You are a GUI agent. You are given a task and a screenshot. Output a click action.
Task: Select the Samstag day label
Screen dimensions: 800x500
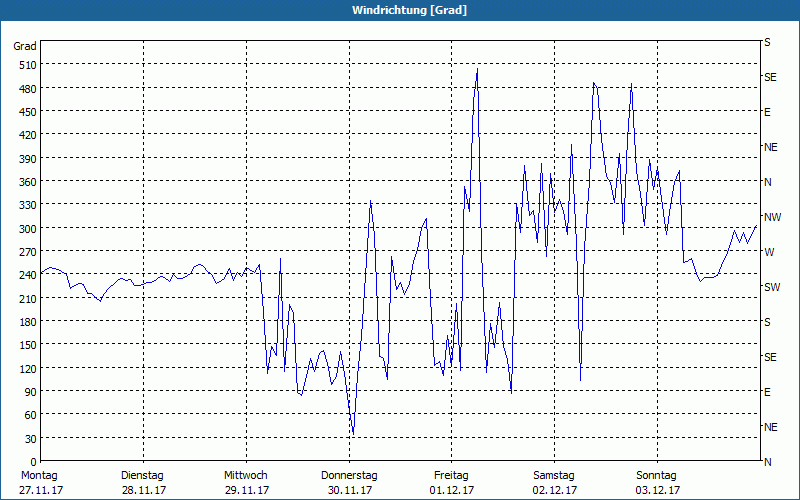pos(554,476)
